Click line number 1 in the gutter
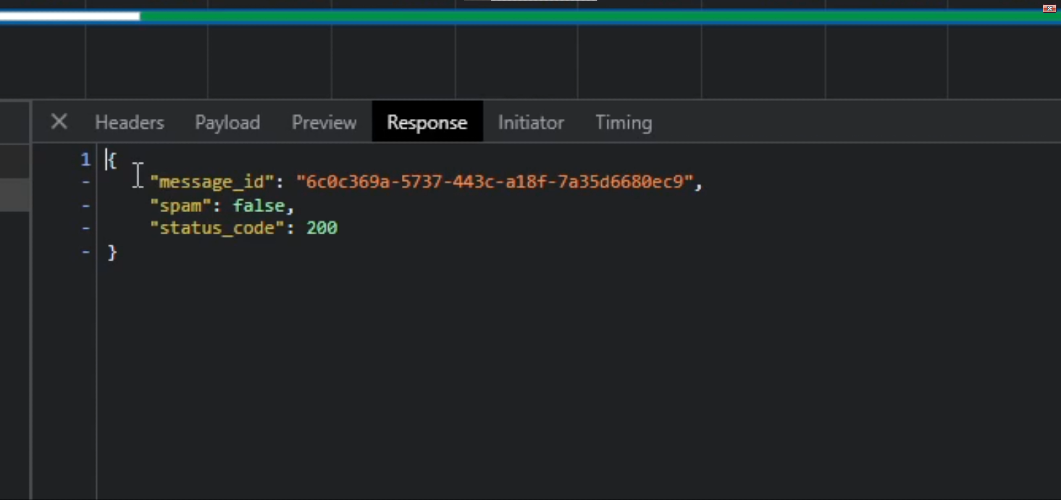1061x500 pixels. (x=85, y=160)
